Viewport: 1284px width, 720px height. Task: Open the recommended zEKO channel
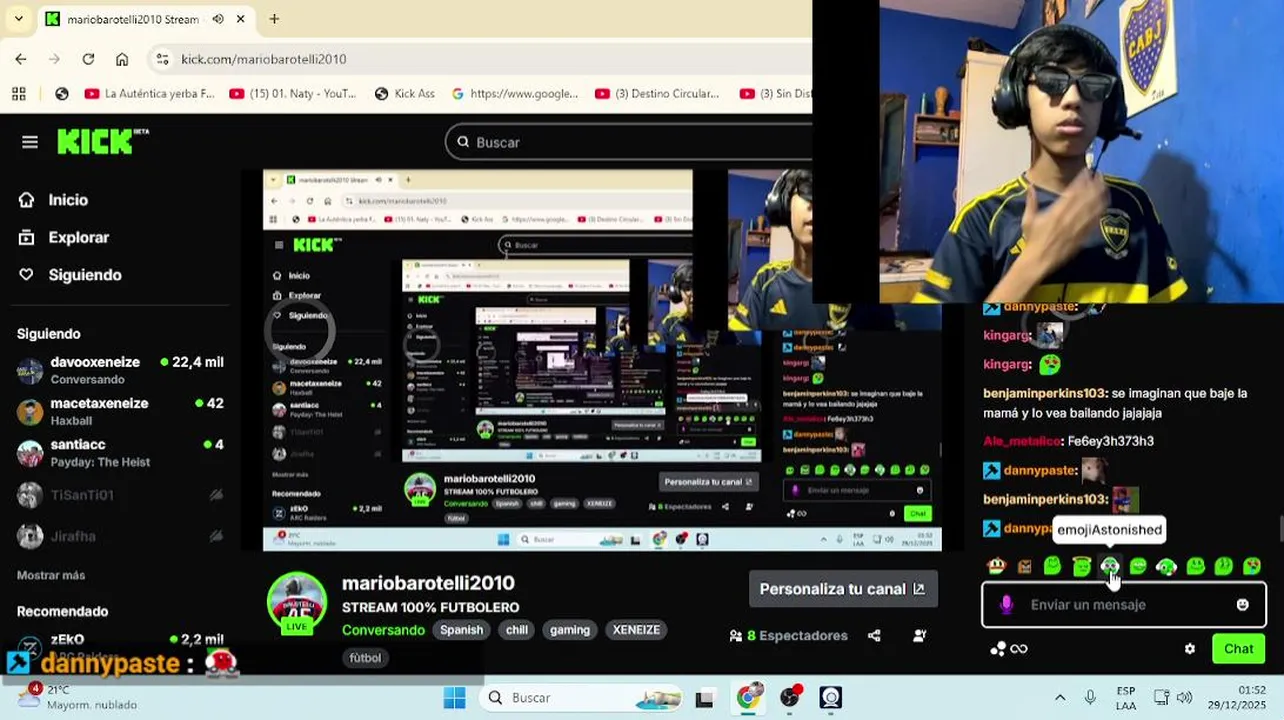coord(120,644)
